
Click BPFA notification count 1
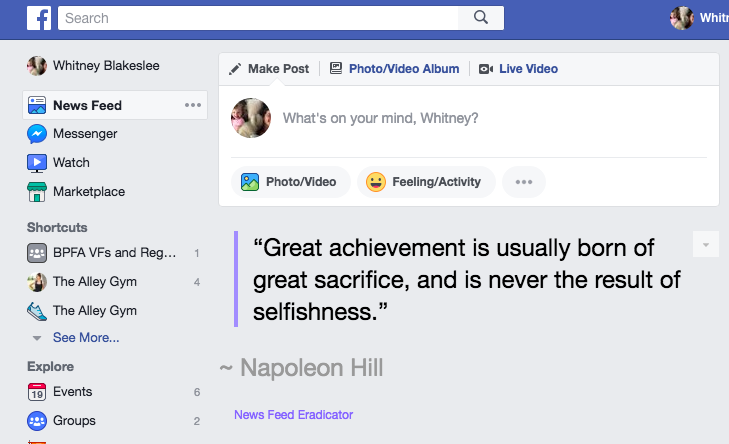point(197,253)
